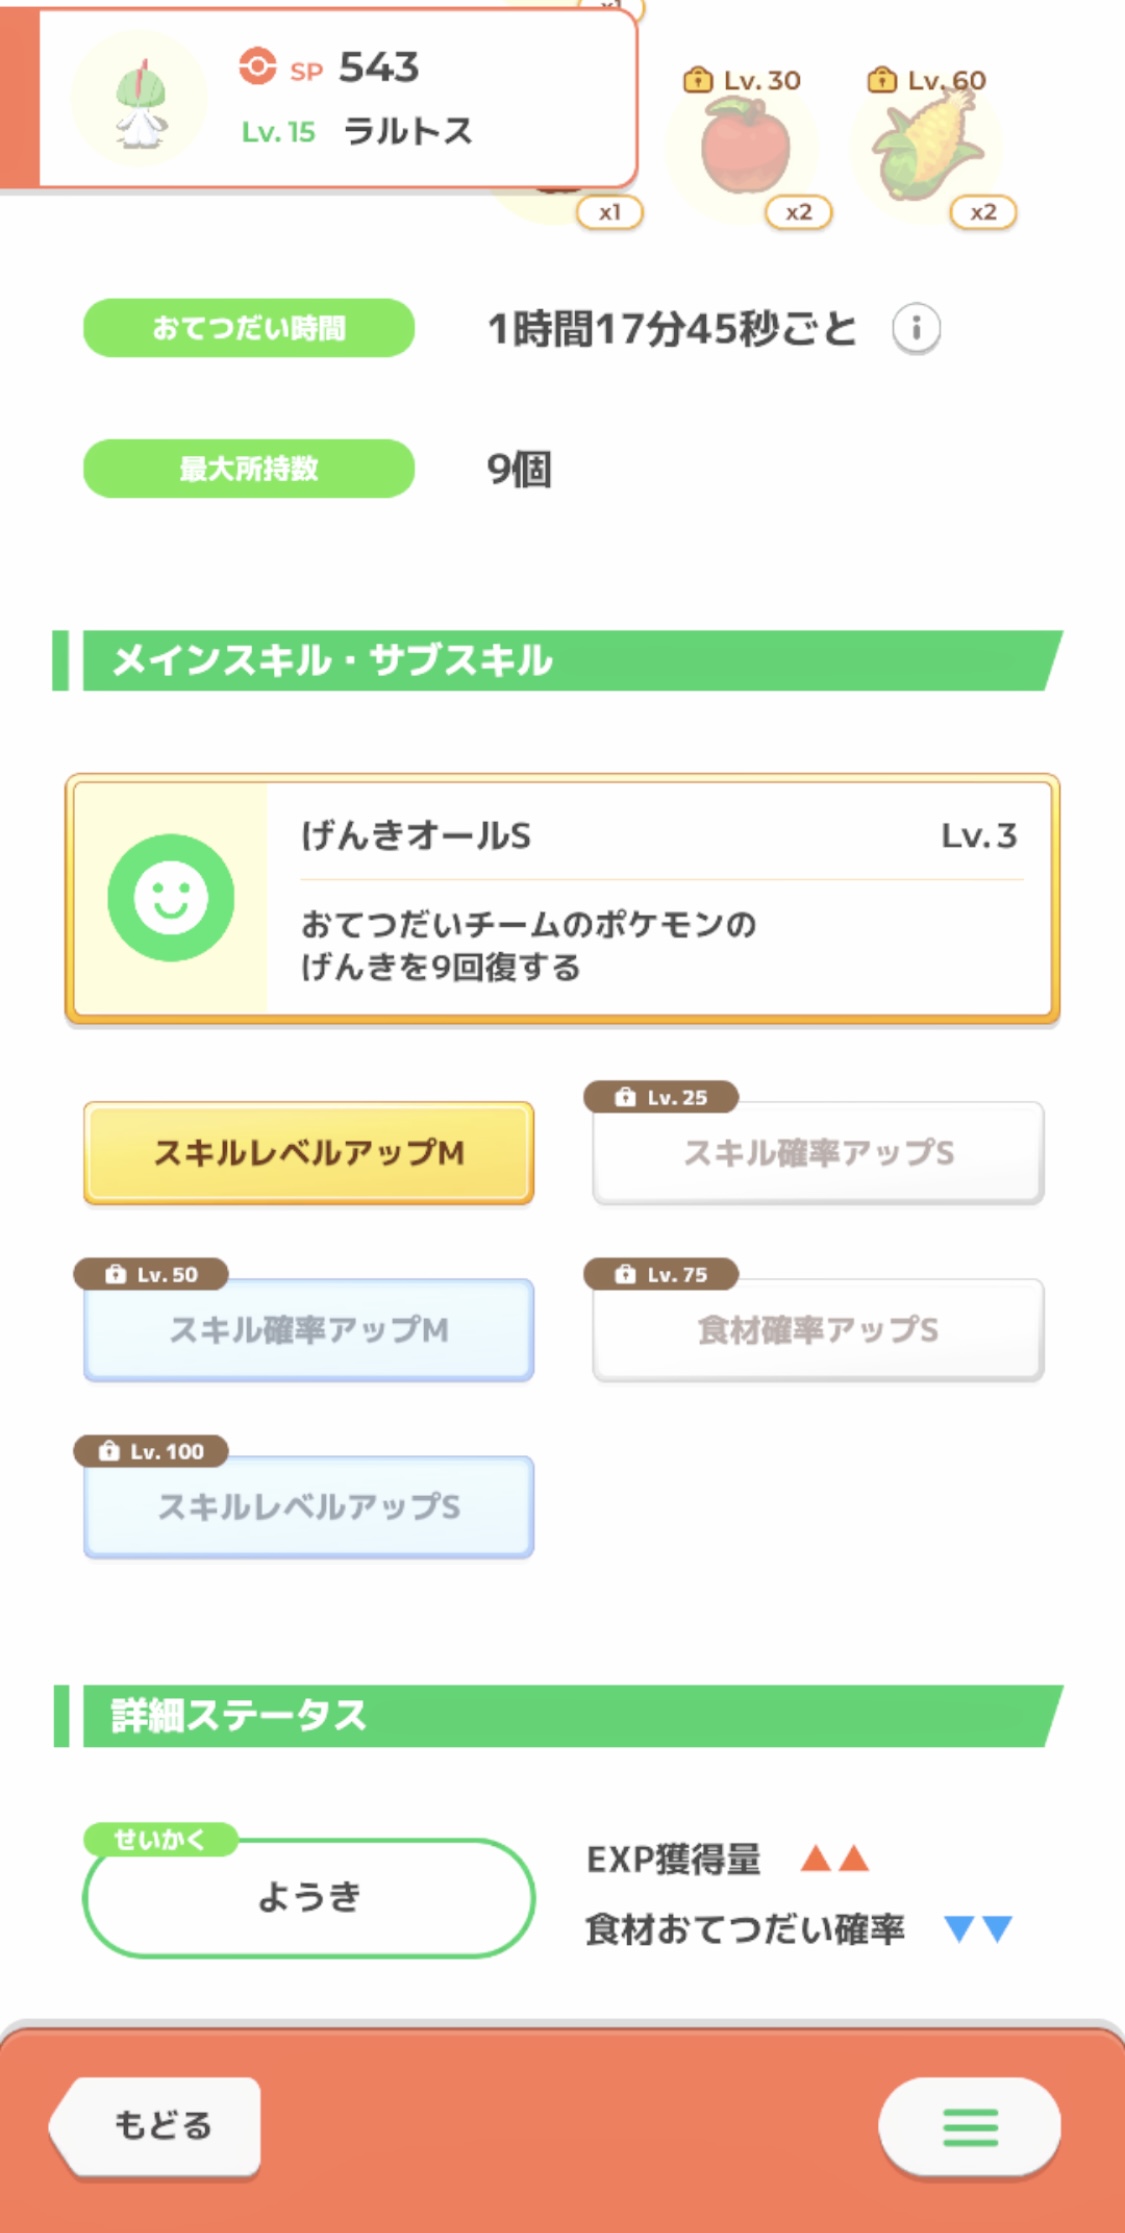Viewport: 1125px width, 2233px height.
Task: Tap the locked スキル確率アップS sub skill
Action: [x=818, y=1153]
